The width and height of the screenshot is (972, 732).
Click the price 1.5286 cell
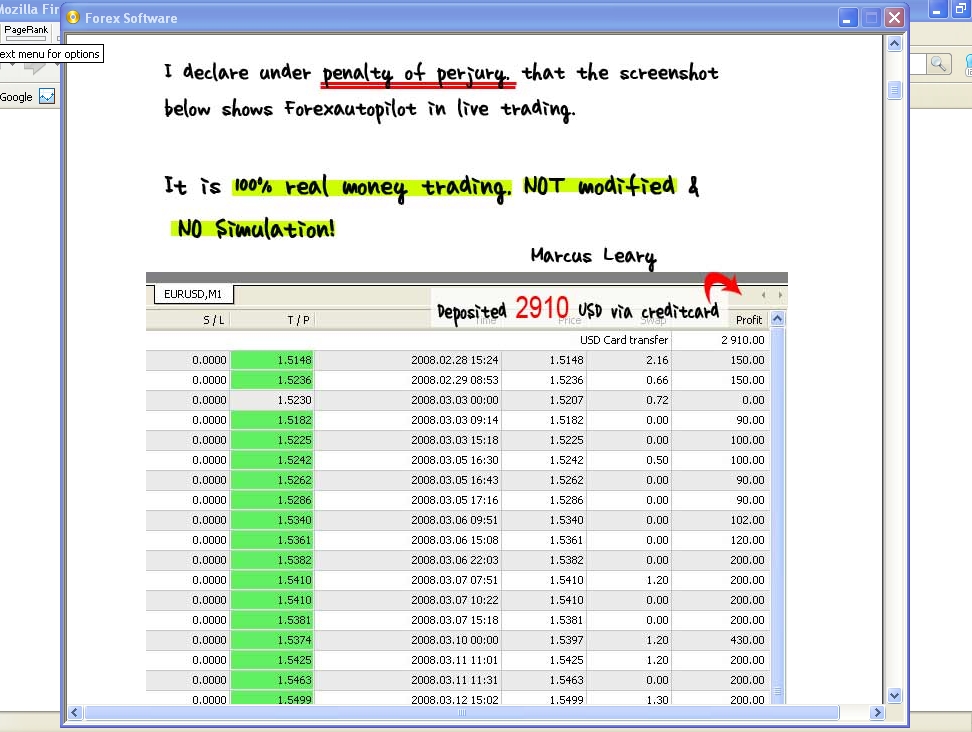(x=566, y=500)
